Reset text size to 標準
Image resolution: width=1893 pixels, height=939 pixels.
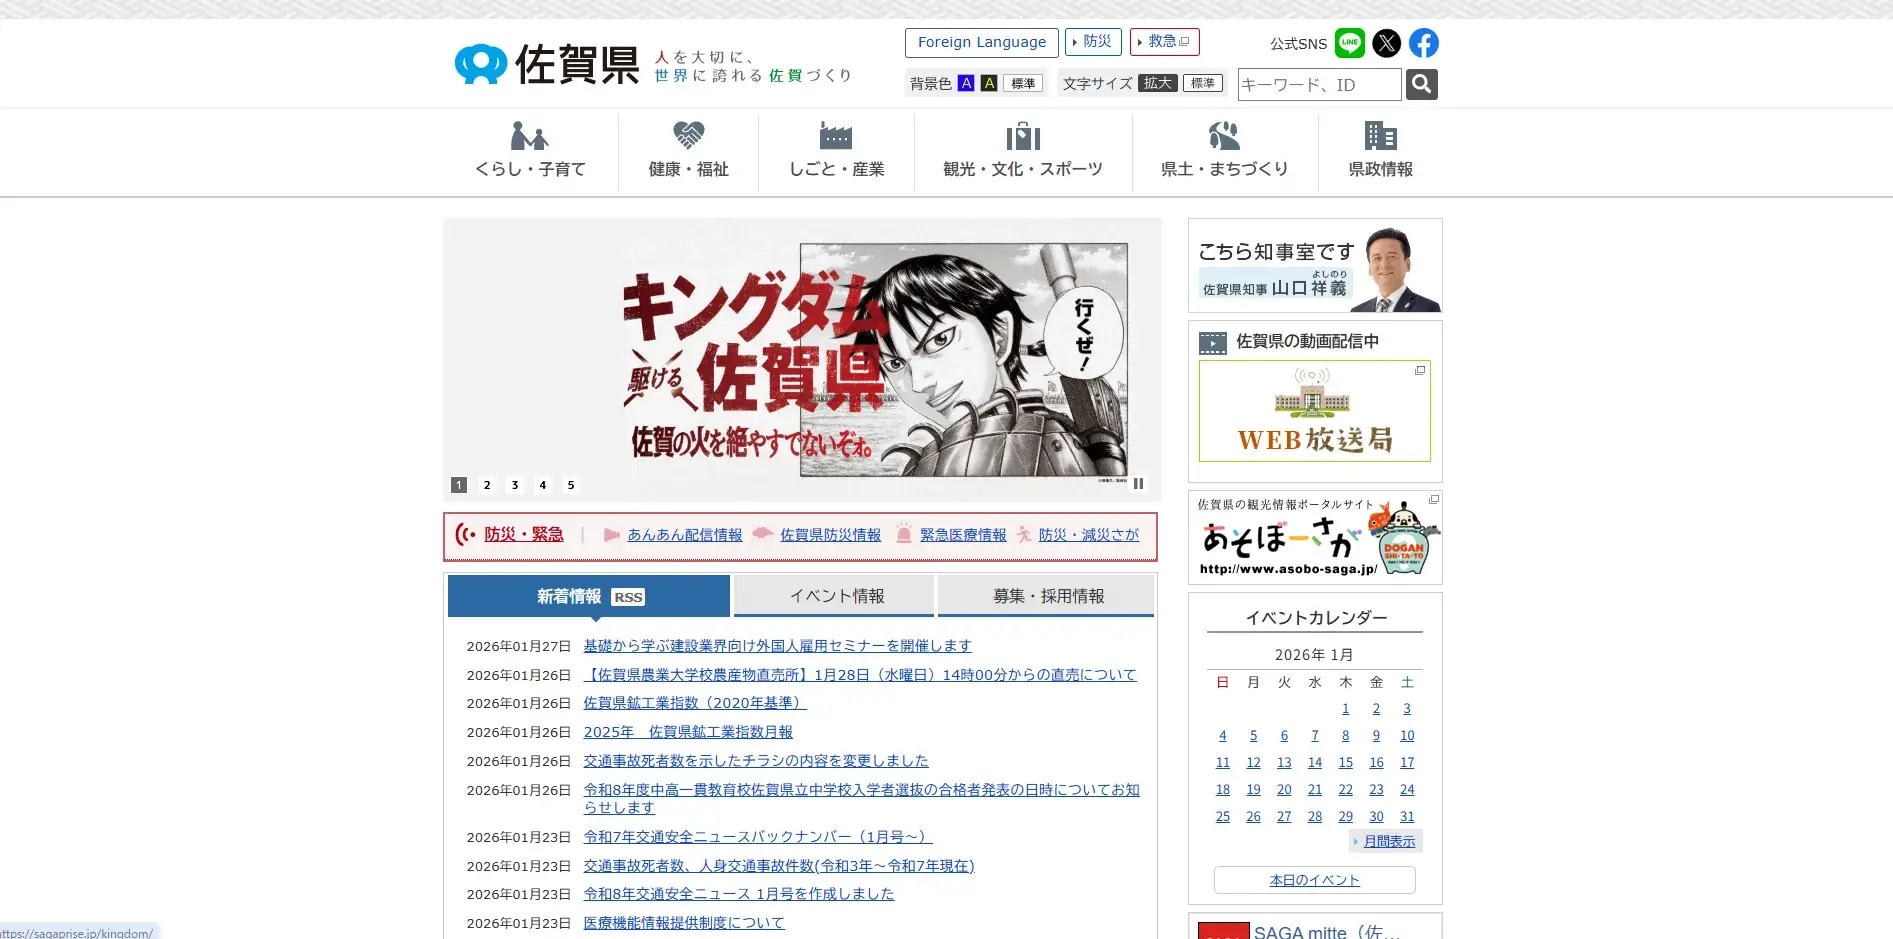(1203, 84)
